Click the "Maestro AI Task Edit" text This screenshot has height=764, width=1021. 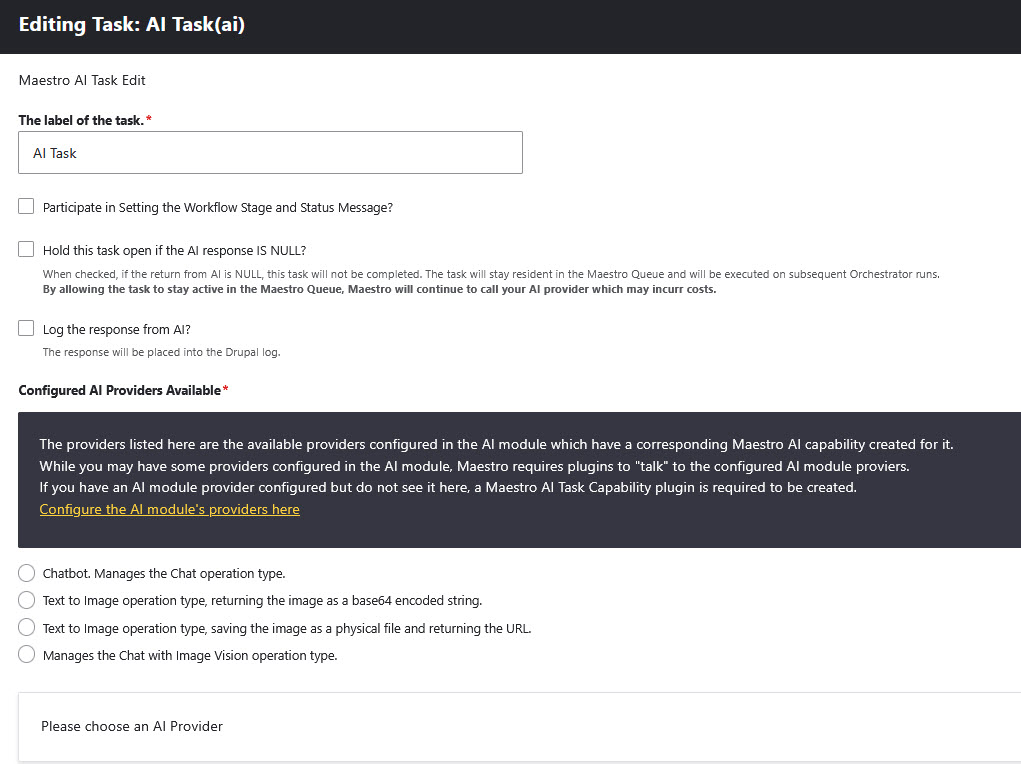coord(81,80)
